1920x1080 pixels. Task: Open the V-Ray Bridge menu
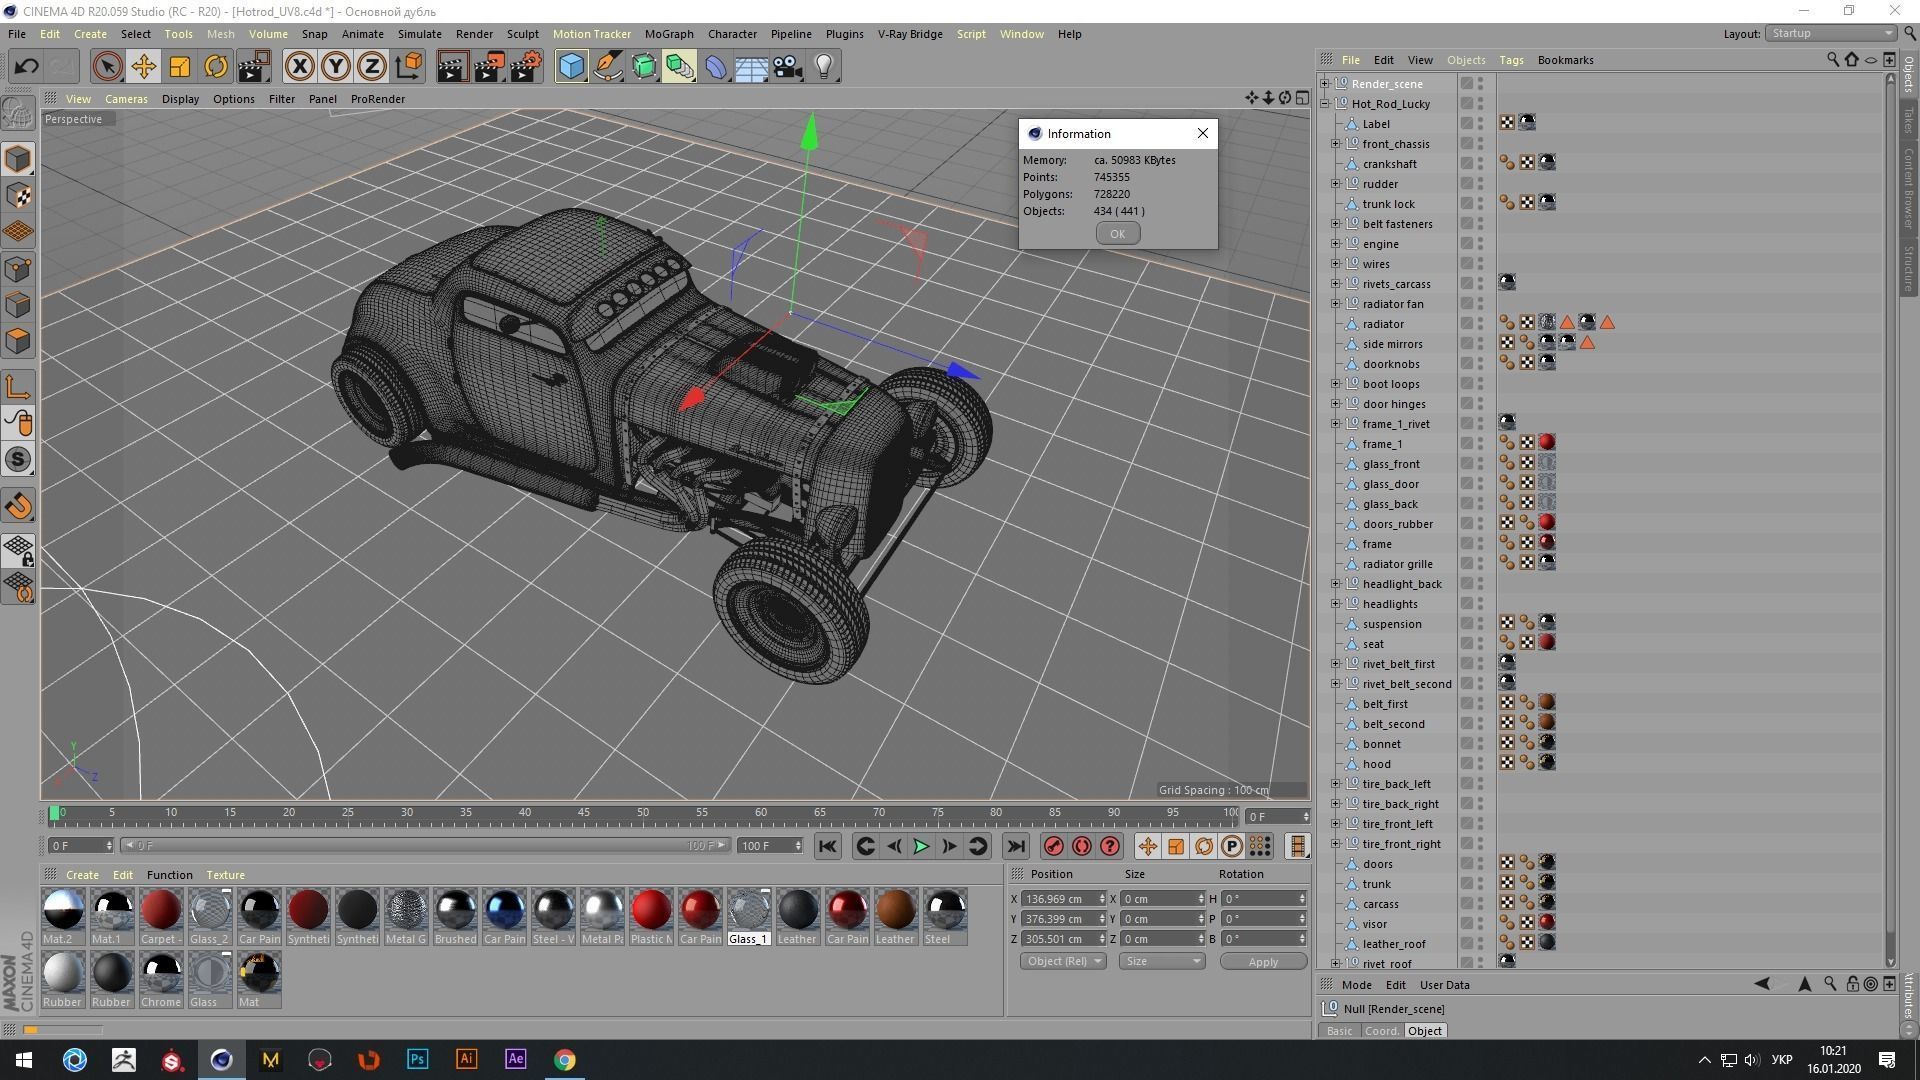pyautogui.click(x=910, y=34)
